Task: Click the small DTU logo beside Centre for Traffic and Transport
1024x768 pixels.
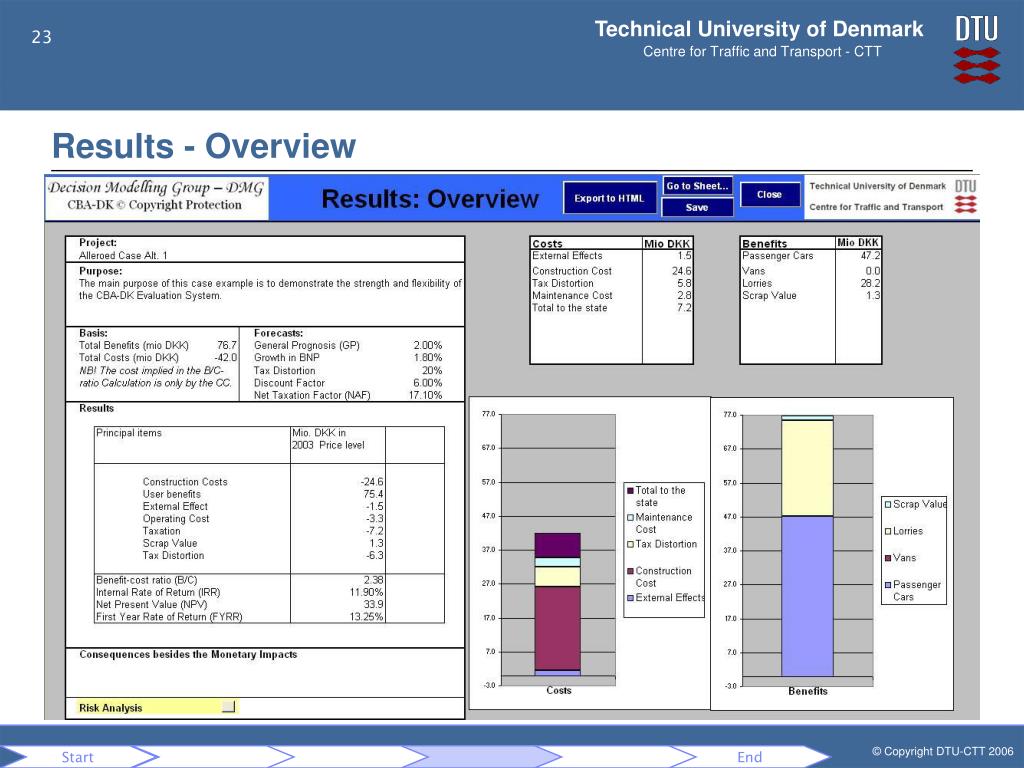Action: pyautogui.click(x=966, y=196)
